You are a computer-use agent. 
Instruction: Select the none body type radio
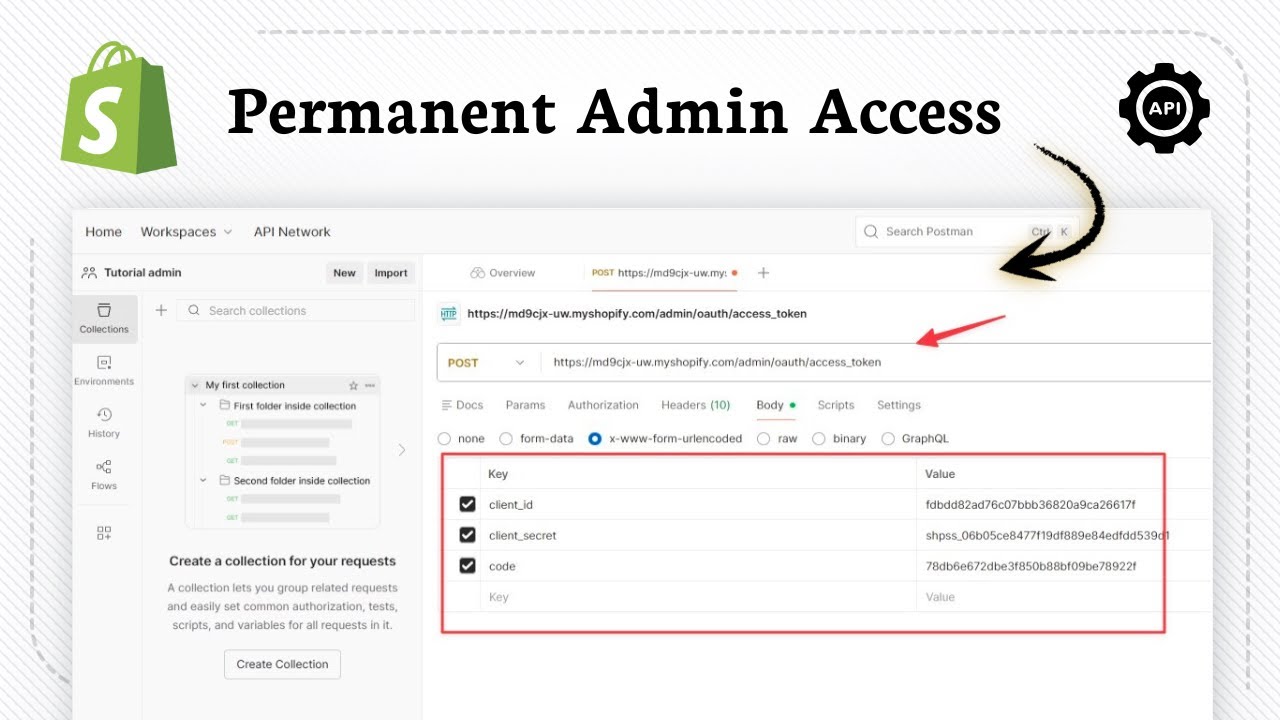pyautogui.click(x=445, y=439)
